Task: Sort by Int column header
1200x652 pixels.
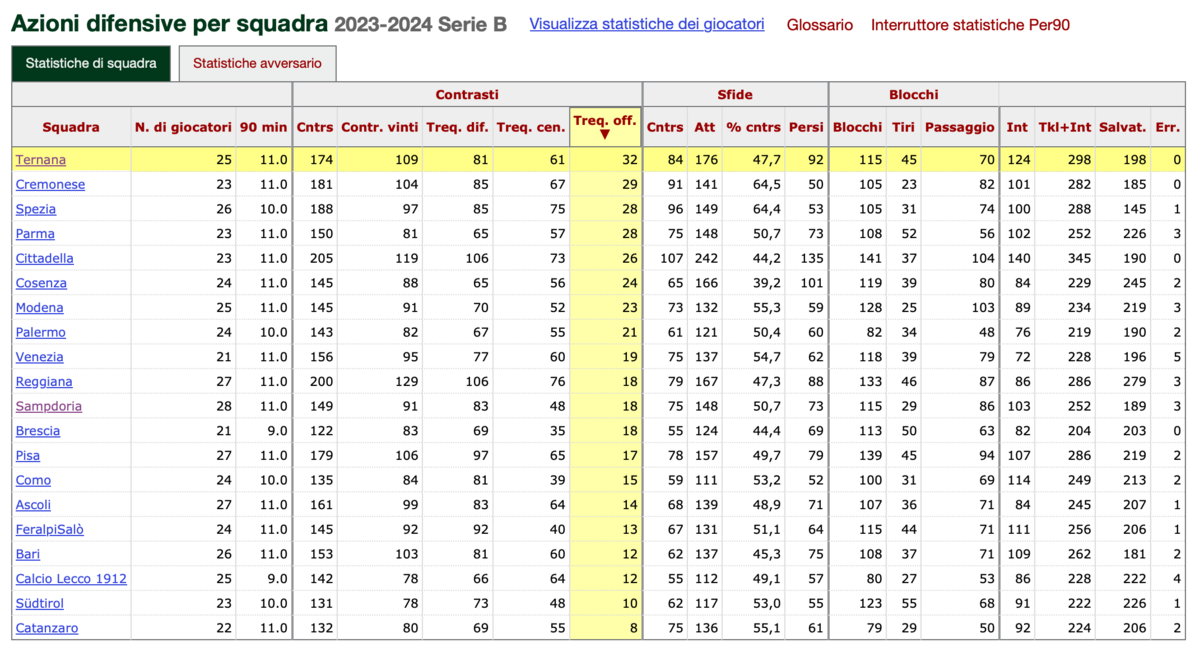Action: tap(1018, 127)
